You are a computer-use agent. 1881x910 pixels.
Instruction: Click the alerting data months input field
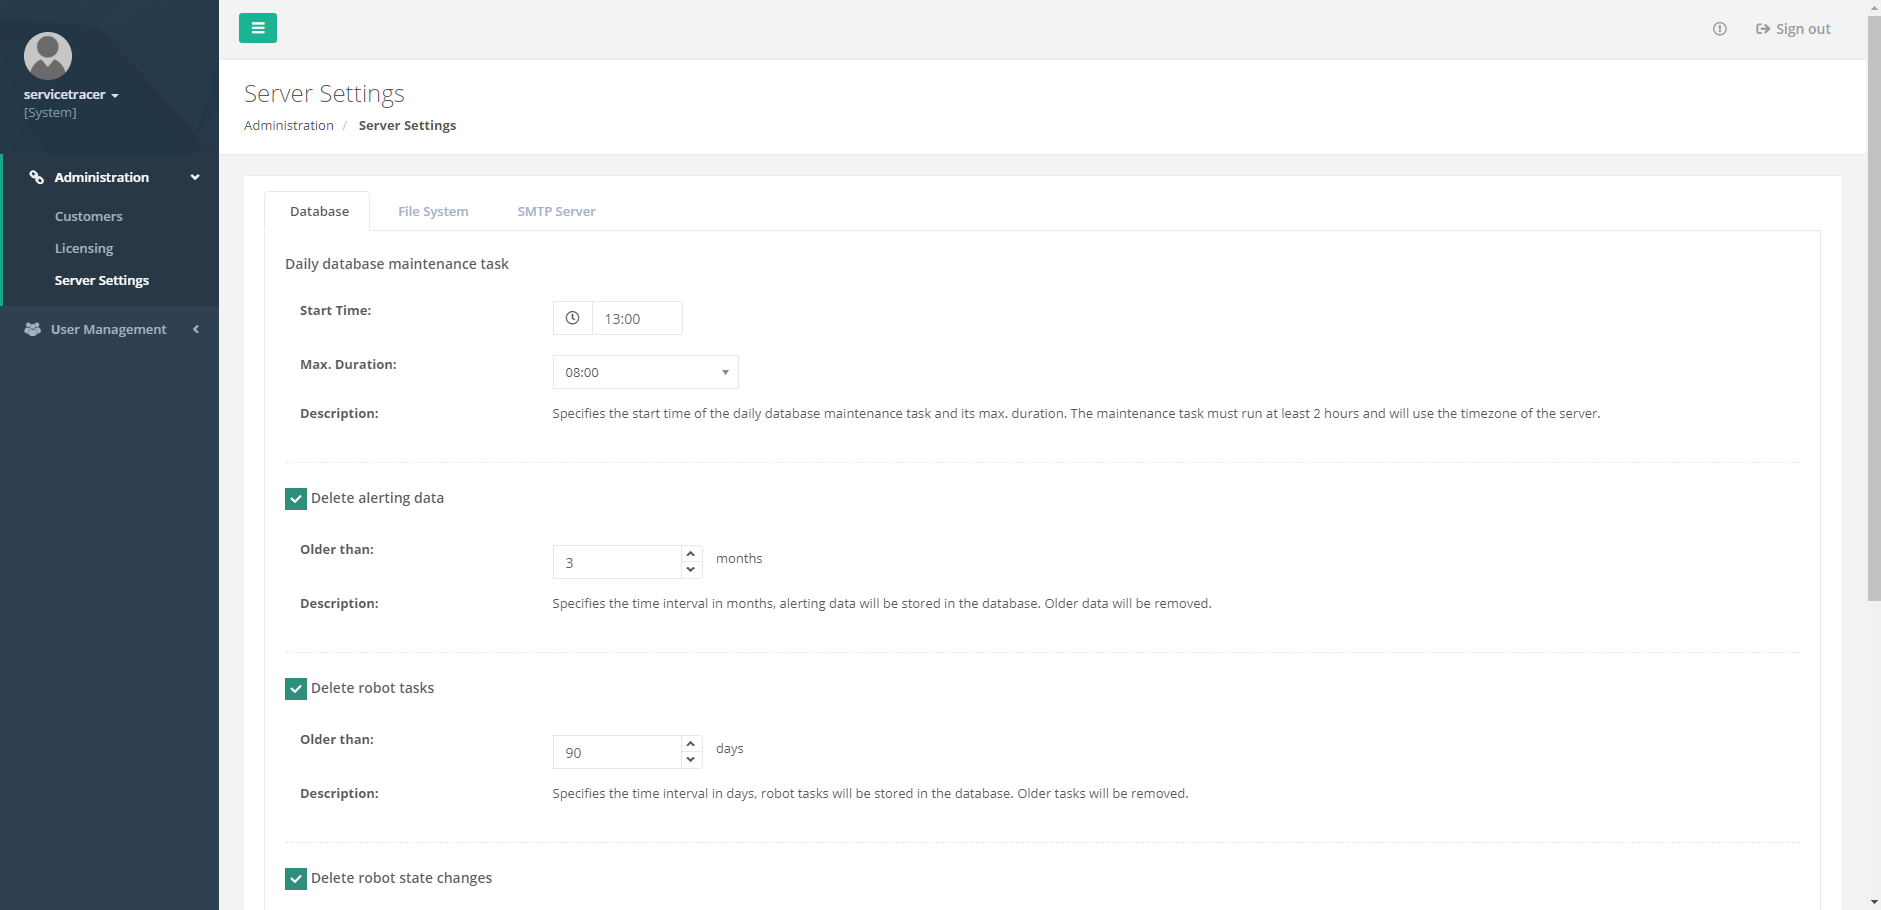(617, 562)
